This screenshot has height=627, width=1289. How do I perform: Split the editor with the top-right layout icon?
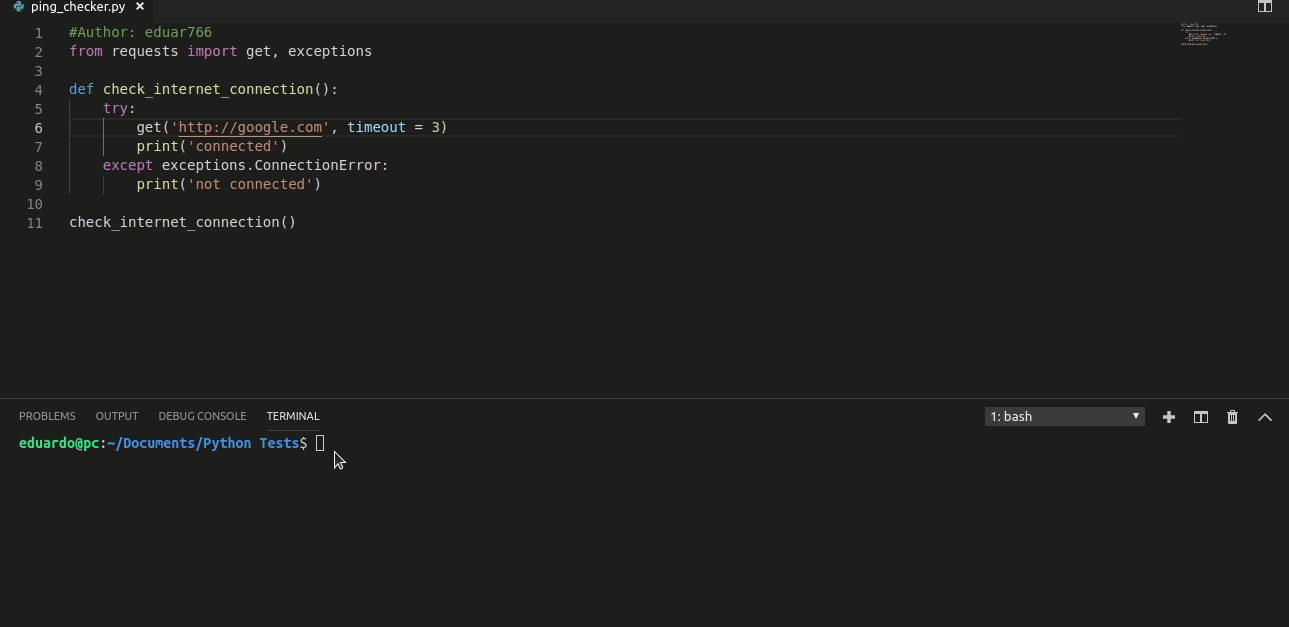1265,6
